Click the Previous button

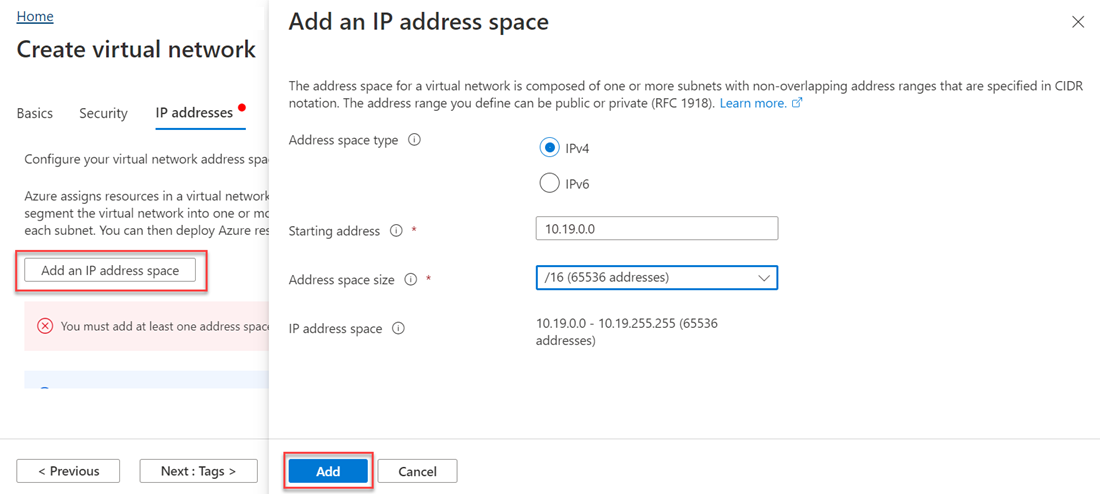point(68,471)
